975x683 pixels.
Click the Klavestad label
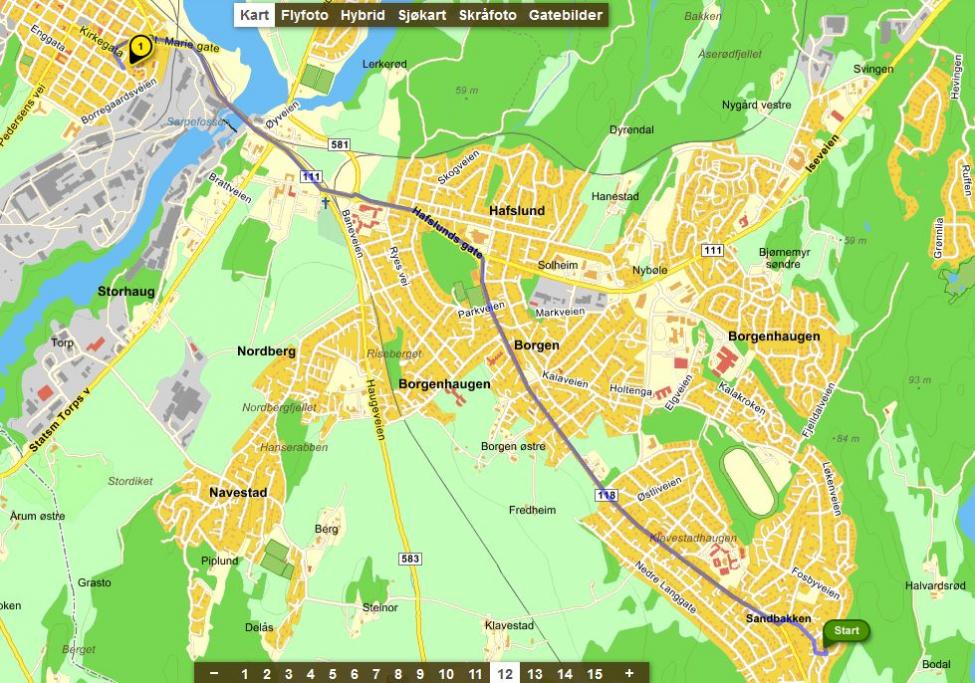coord(509,625)
